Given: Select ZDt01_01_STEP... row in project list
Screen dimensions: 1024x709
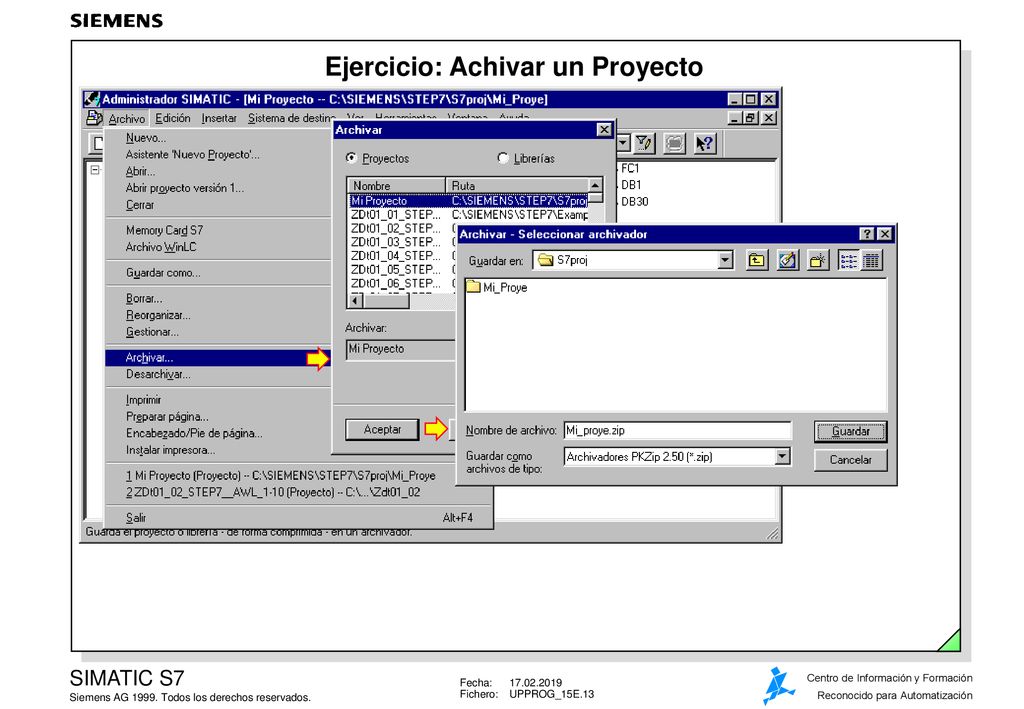Looking at the screenshot, I should coord(468,215).
